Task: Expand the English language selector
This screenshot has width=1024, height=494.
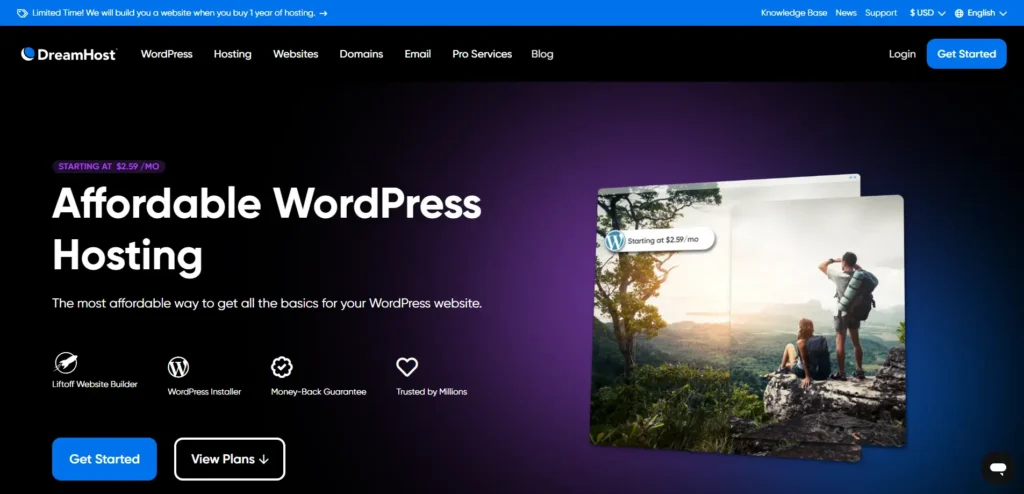Action: pos(980,13)
